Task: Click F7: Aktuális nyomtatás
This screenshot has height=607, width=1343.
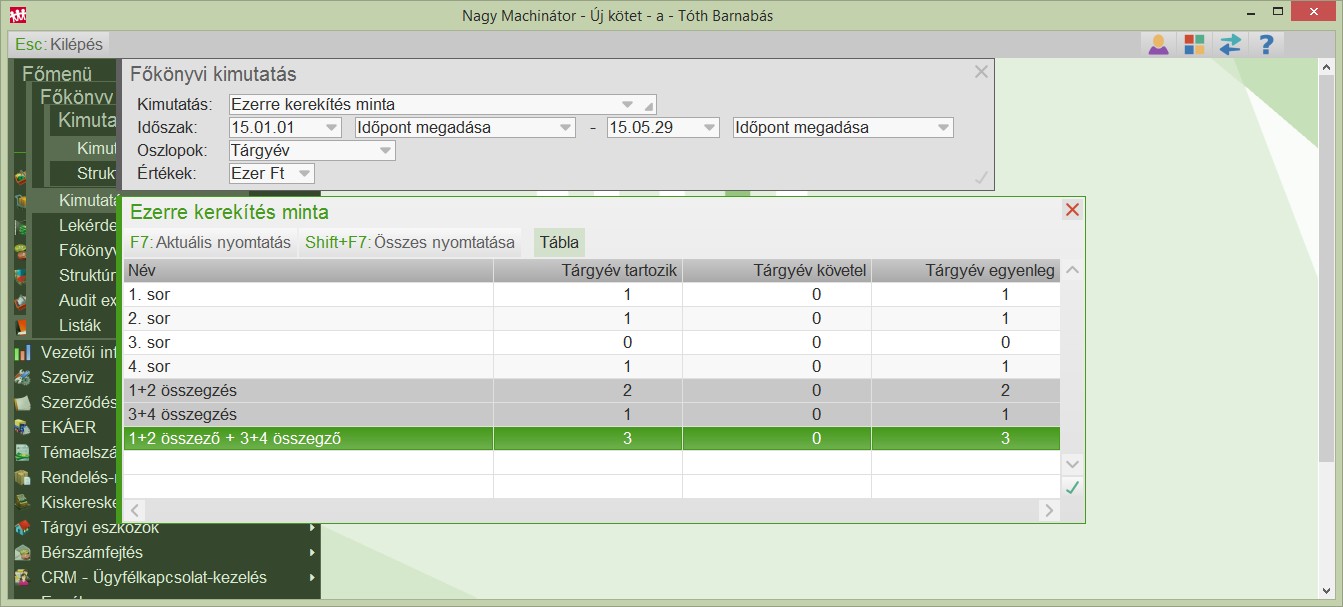Action: tap(210, 242)
